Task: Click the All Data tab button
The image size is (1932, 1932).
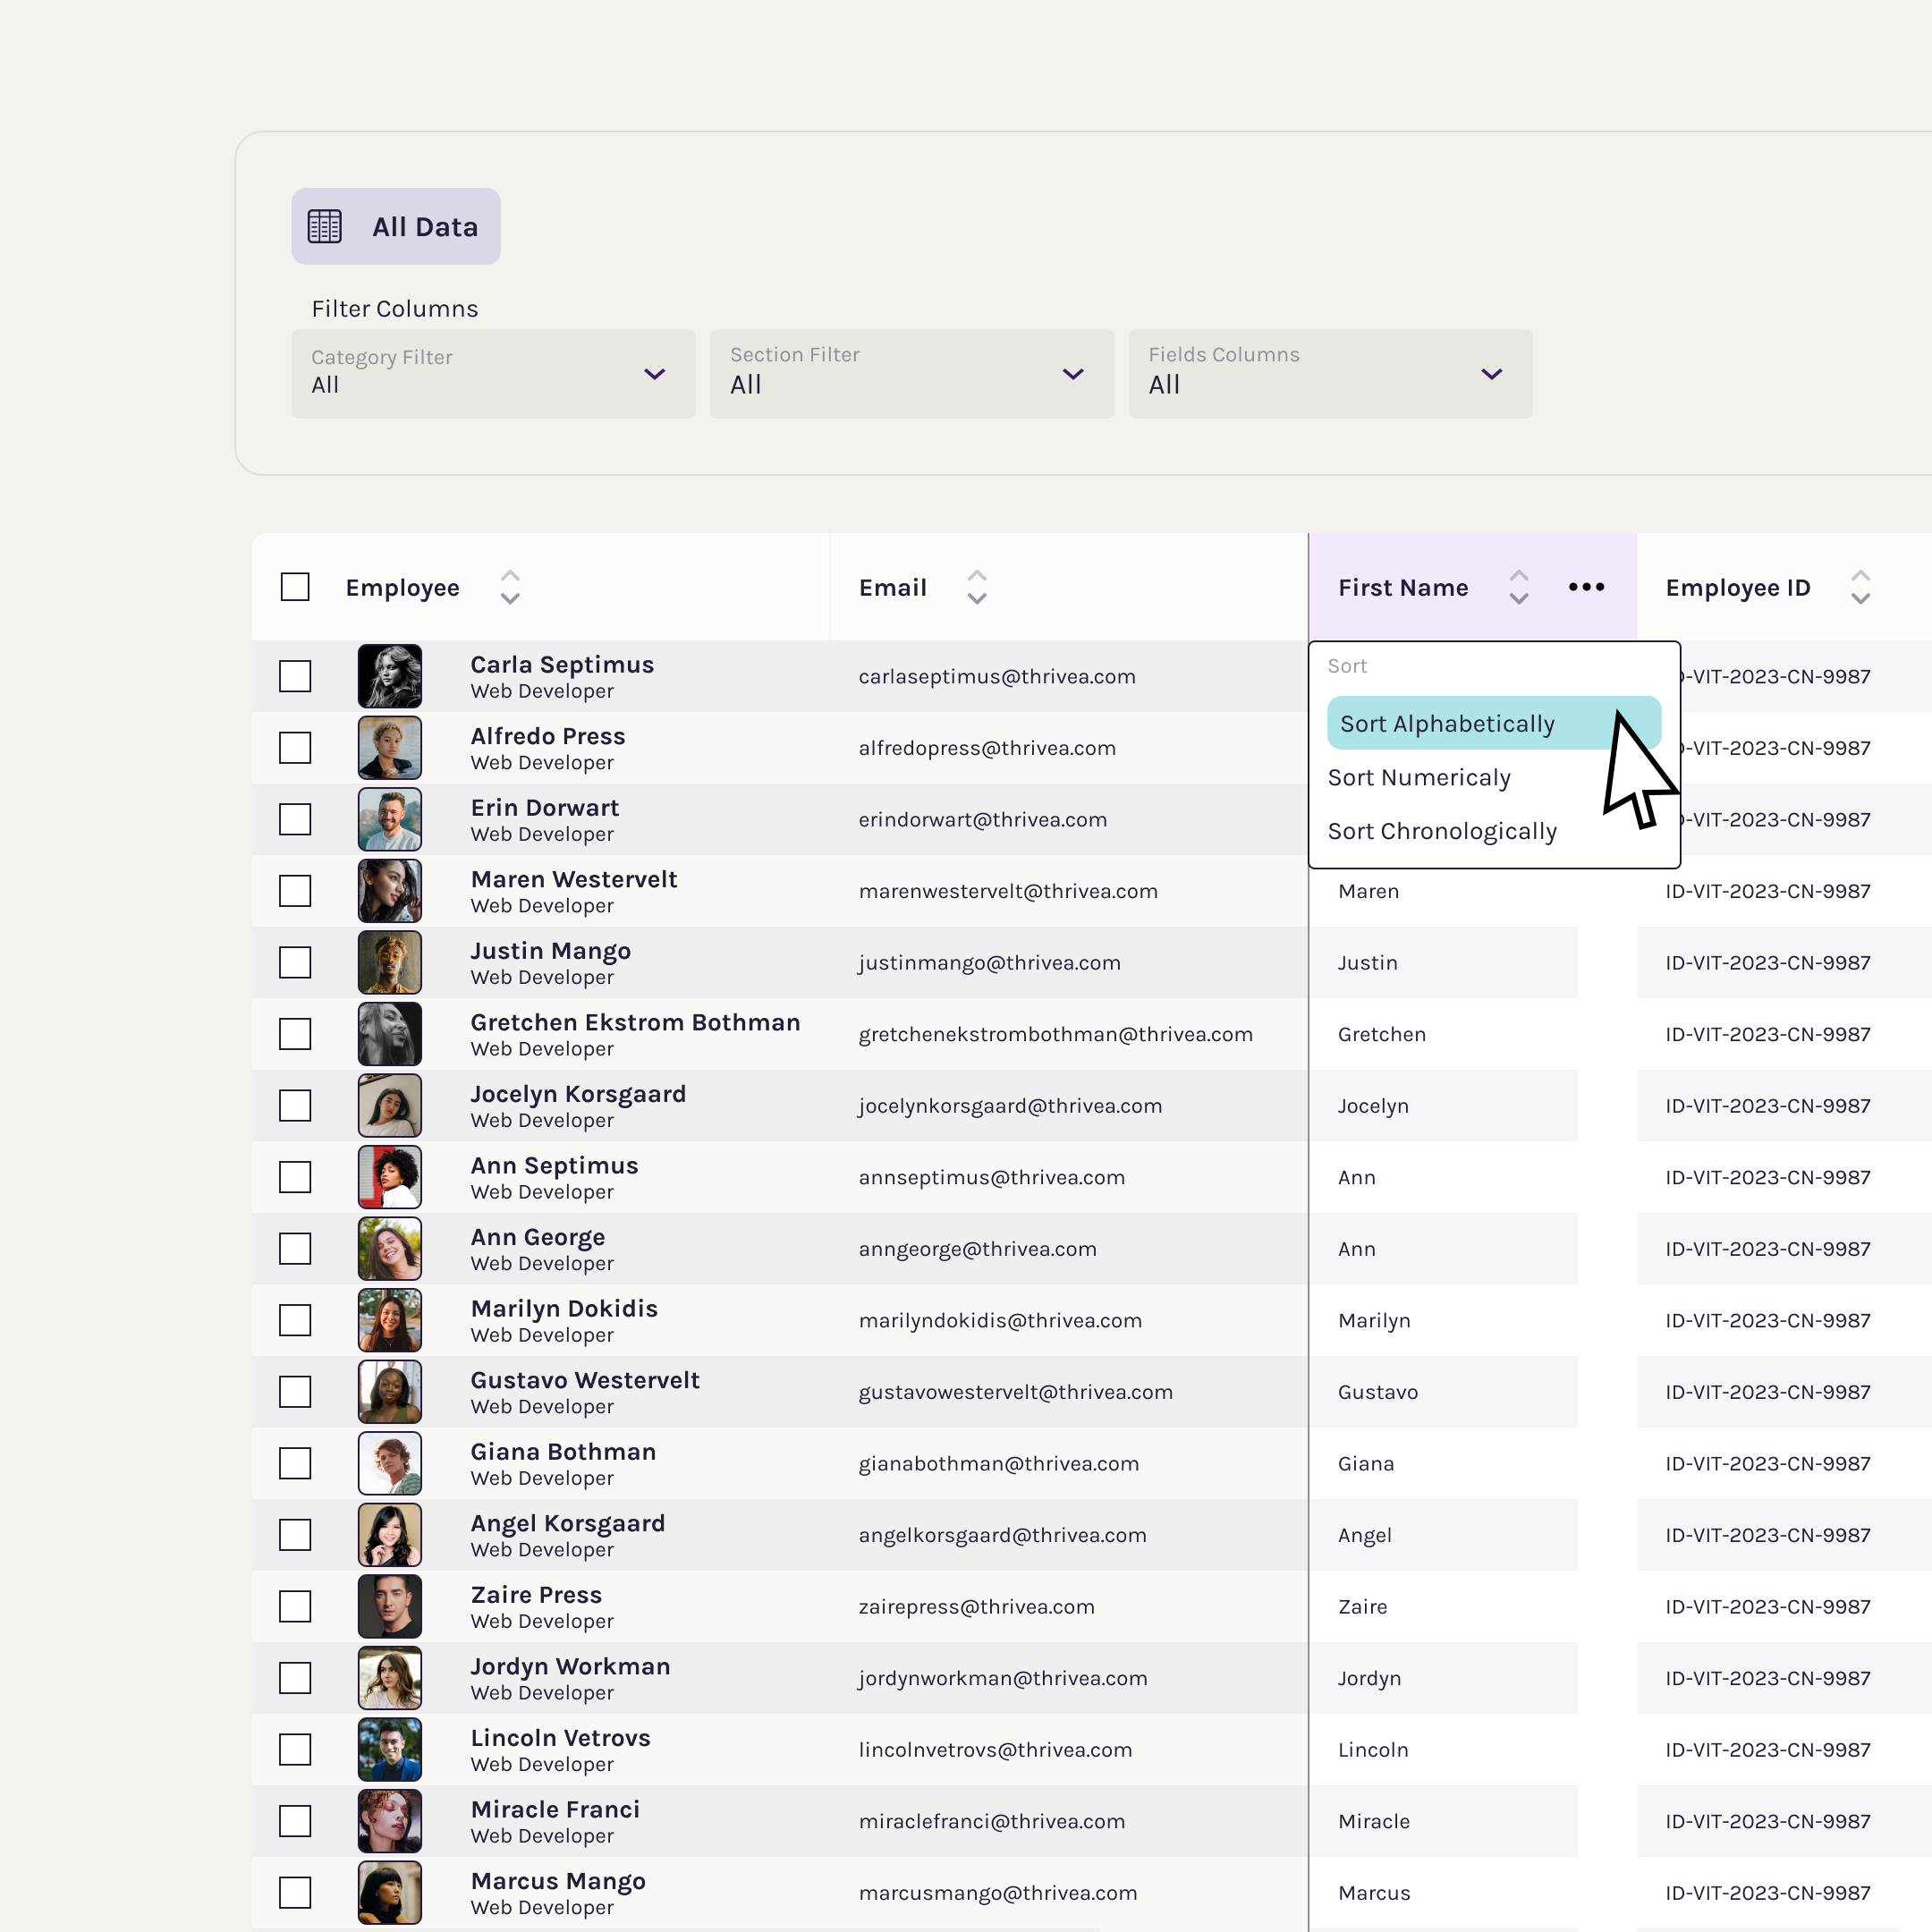Action: click(396, 227)
